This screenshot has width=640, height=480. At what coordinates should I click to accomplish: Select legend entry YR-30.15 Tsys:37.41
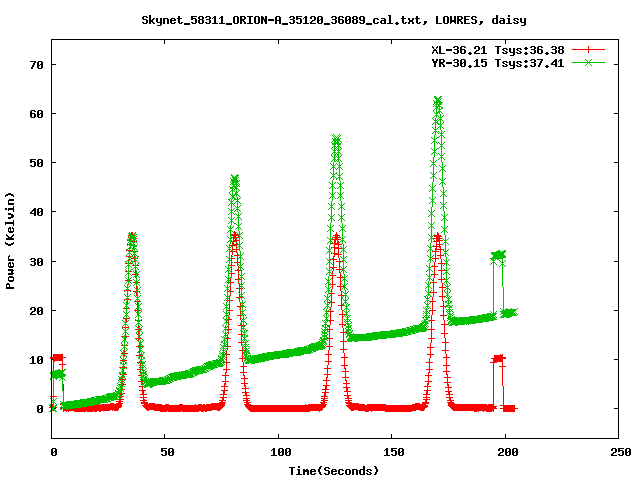498,63
